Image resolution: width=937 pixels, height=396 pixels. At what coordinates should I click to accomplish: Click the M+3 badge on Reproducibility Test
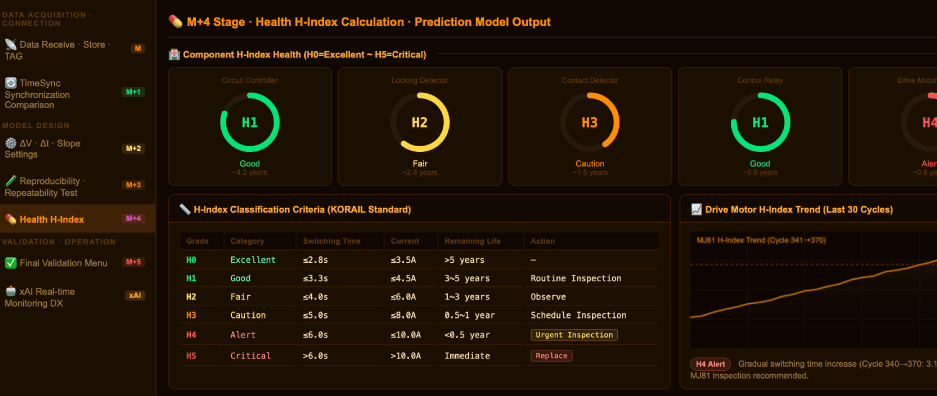[x=133, y=185]
